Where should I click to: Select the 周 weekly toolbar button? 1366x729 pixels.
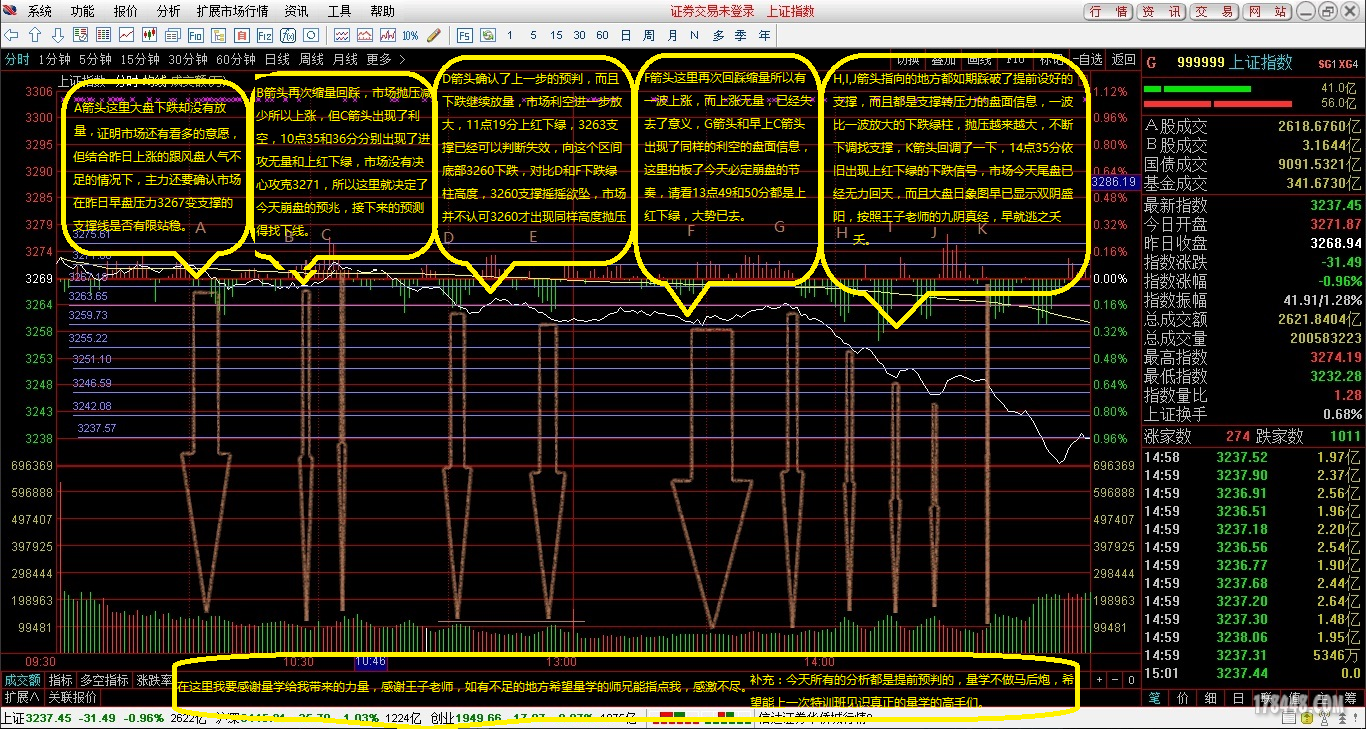click(x=648, y=35)
